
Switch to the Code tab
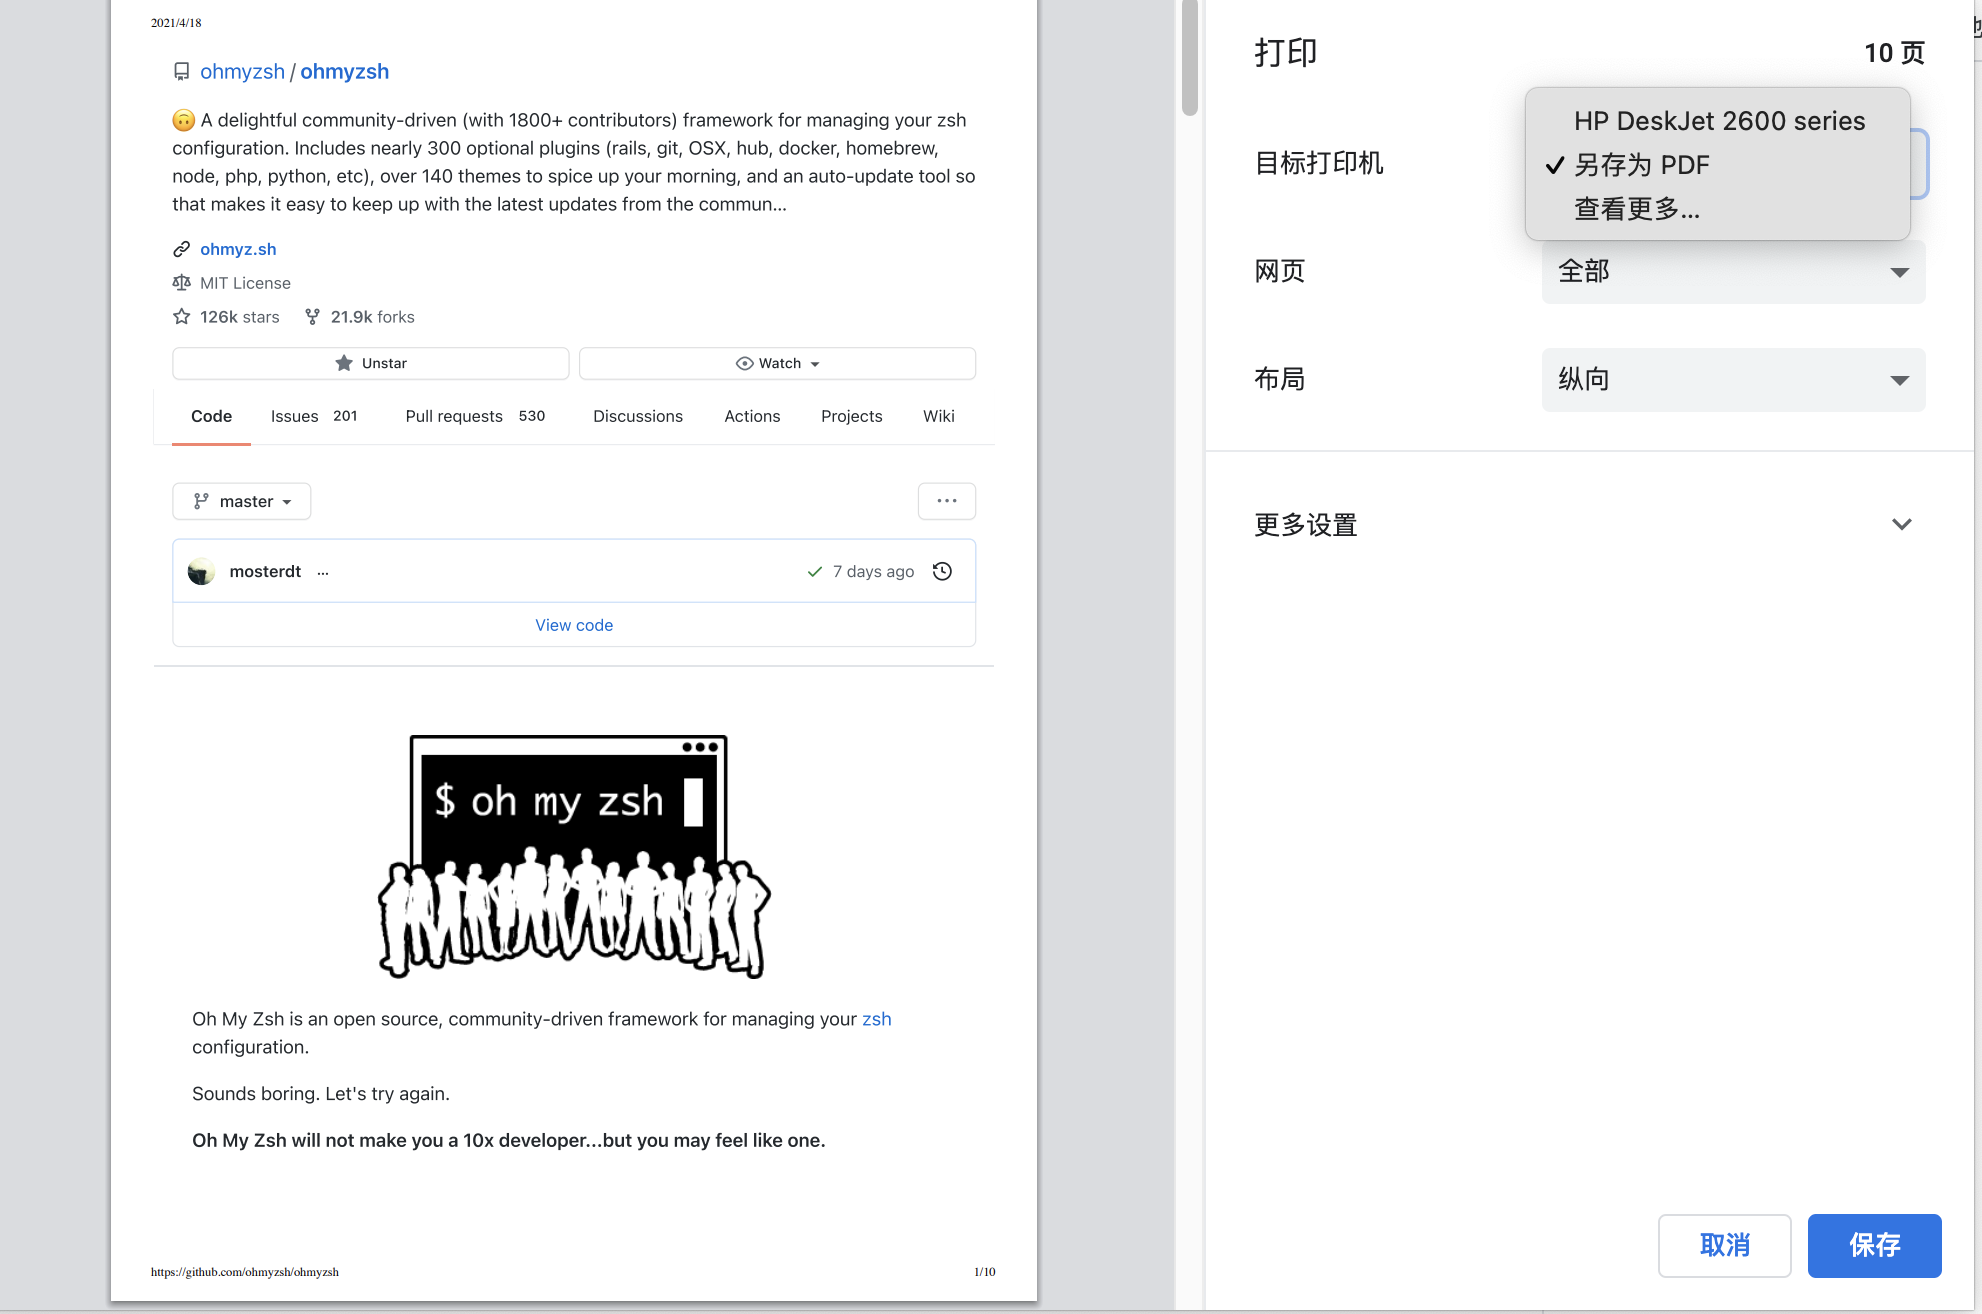(211, 416)
